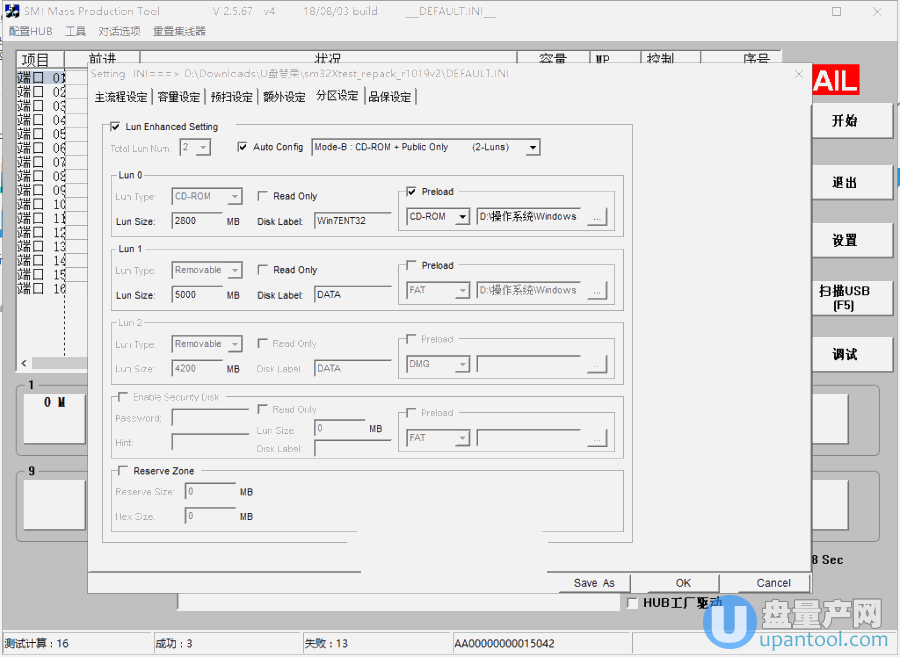900x657 pixels.
Task: Click the Lun 1 preload browse button
Action: pyautogui.click(x=597, y=291)
